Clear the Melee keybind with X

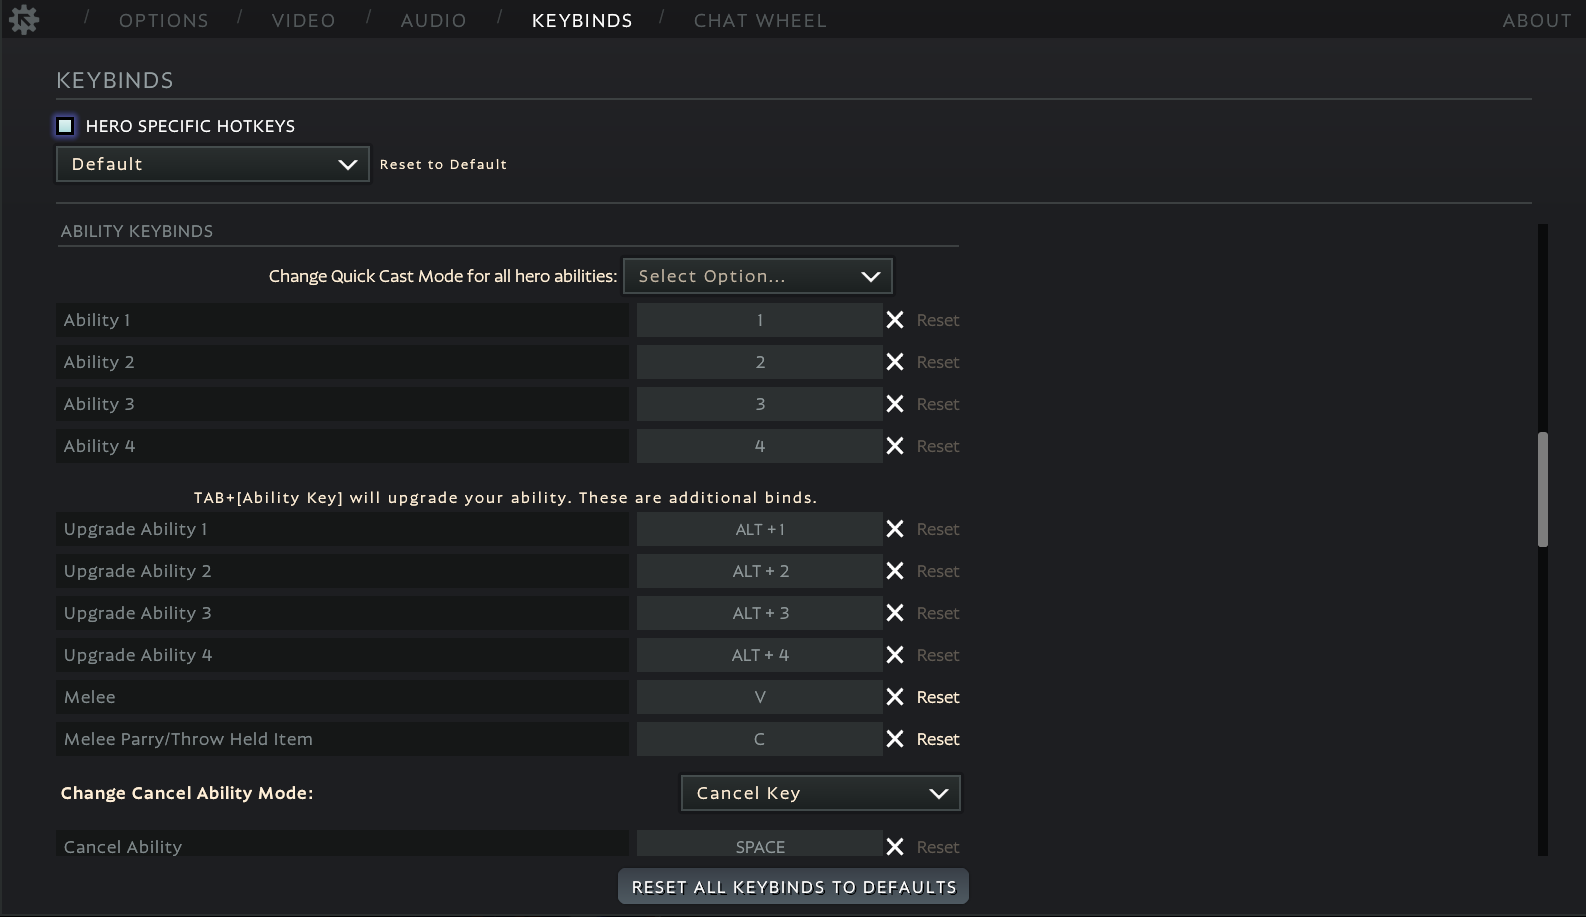coord(895,697)
